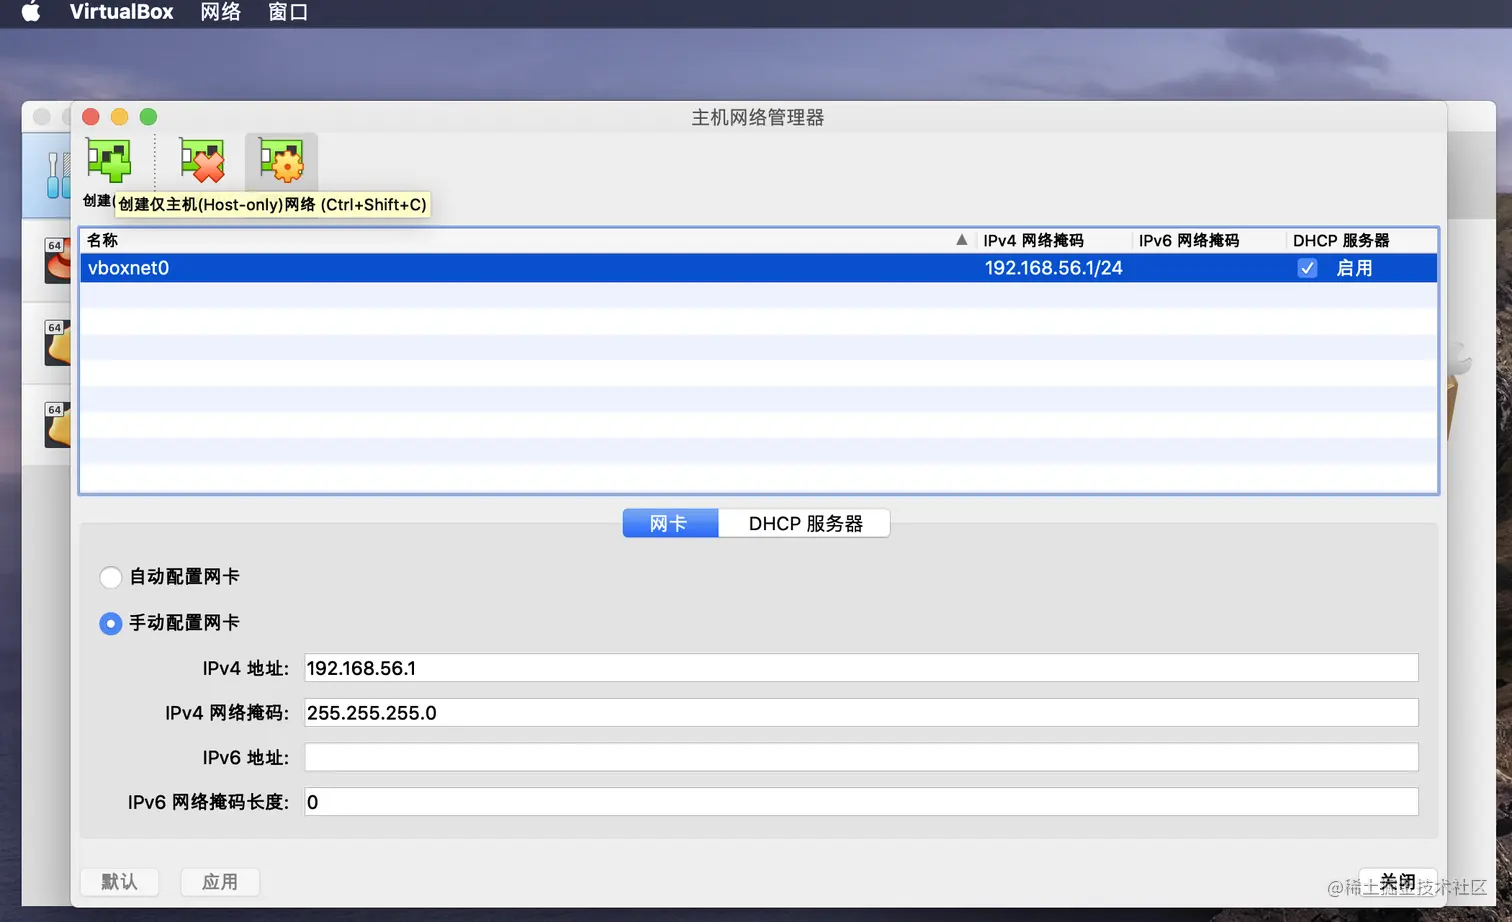
Task: Toggle the network properties gear icon
Action: 281,161
